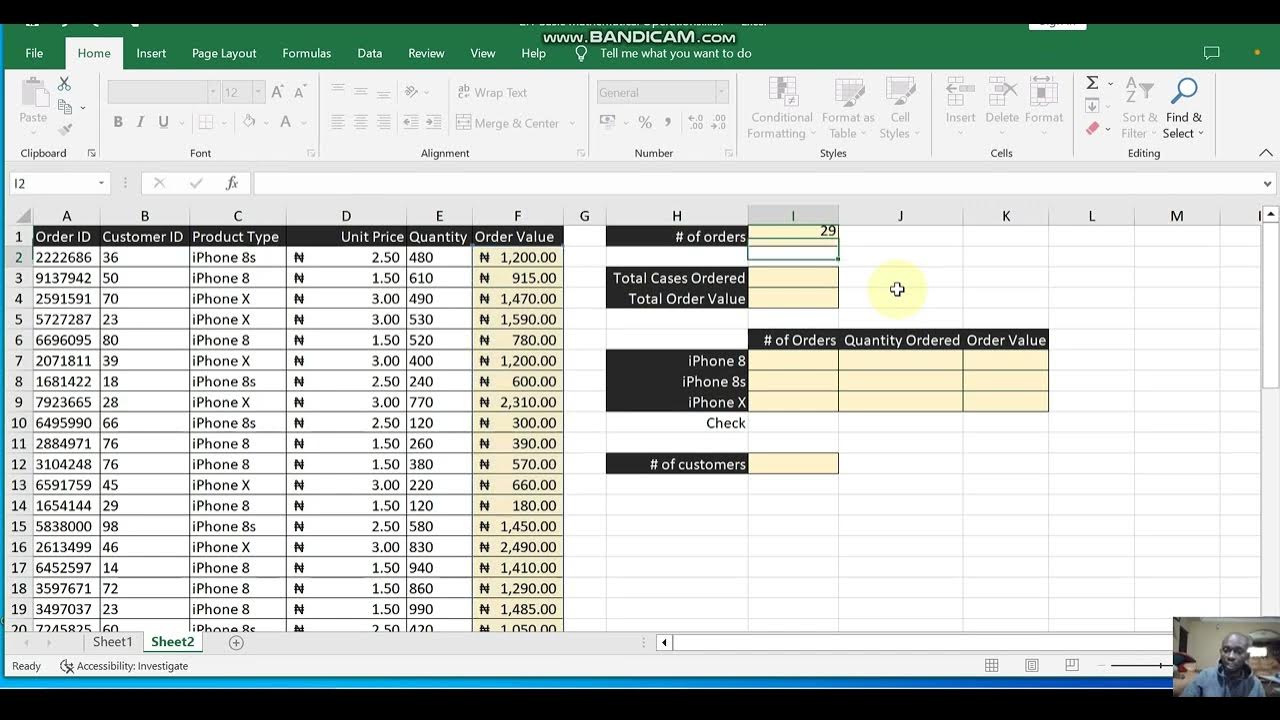Click the AutoSum sigma icon
Image resolution: width=1280 pixels, height=720 pixels.
(x=1092, y=83)
